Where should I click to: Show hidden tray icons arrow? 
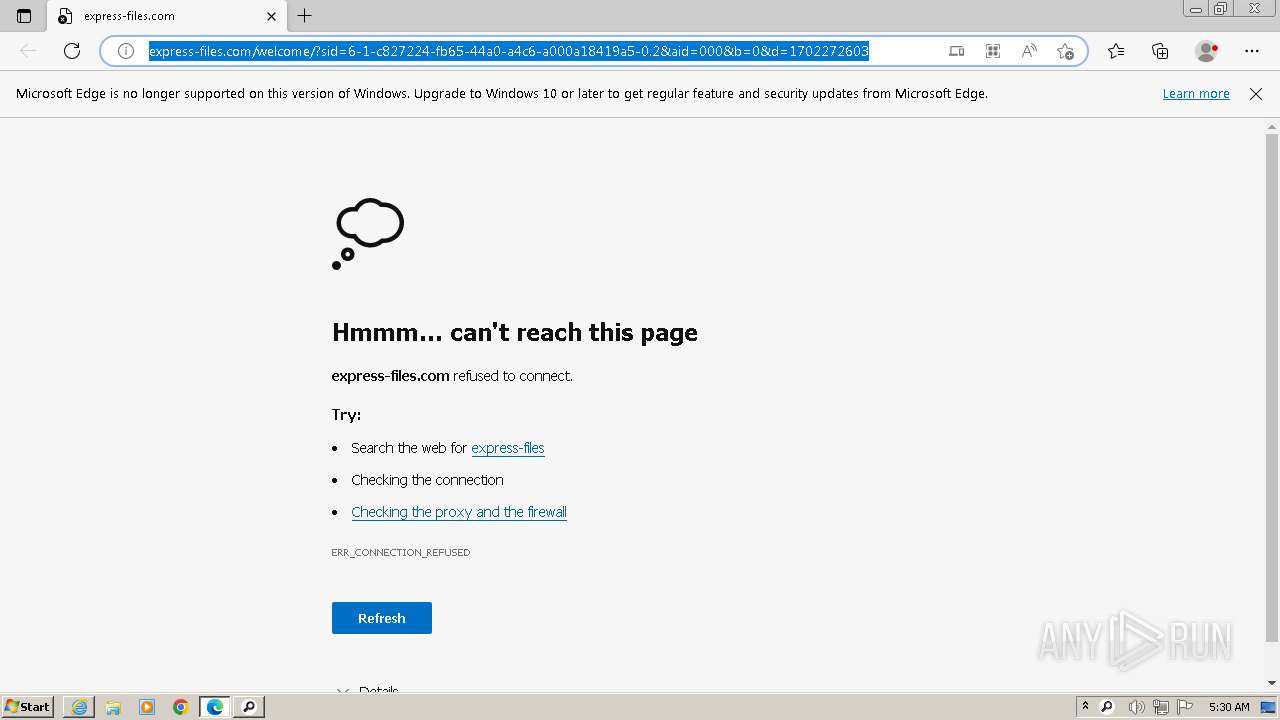tap(1085, 707)
